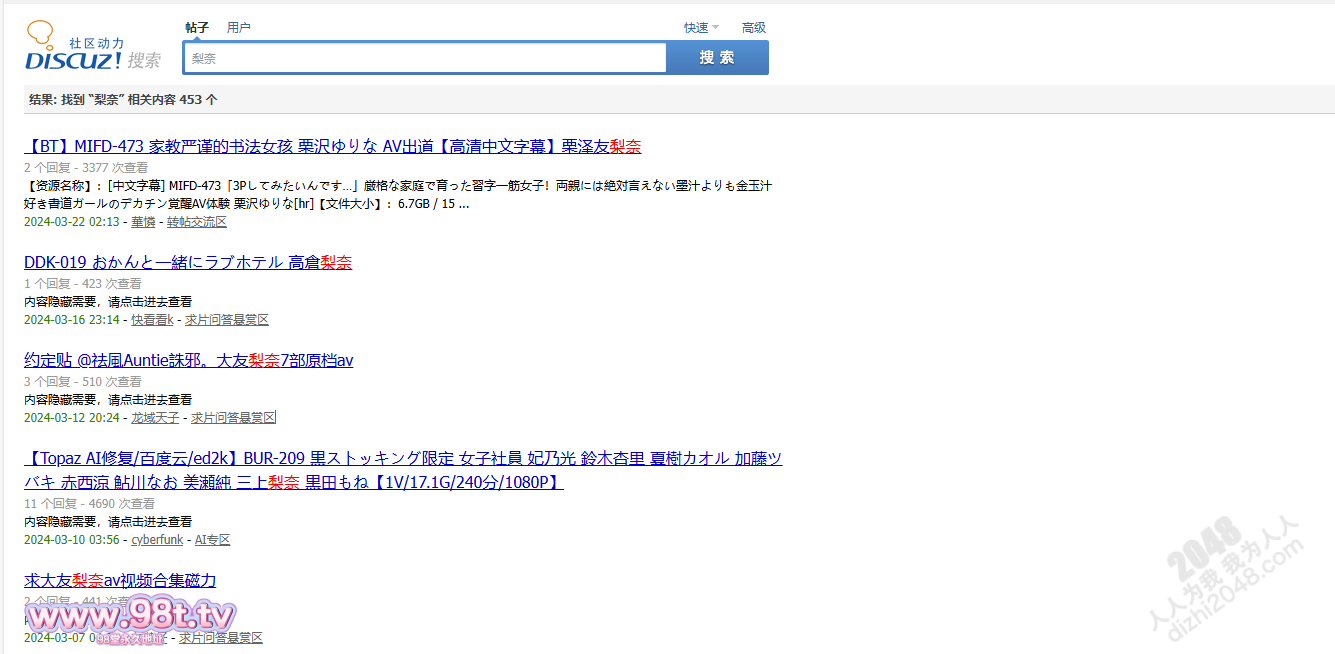Open the 高级 advanced search link
The height and width of the screenshot is (654, 1335).
(753, 28)
